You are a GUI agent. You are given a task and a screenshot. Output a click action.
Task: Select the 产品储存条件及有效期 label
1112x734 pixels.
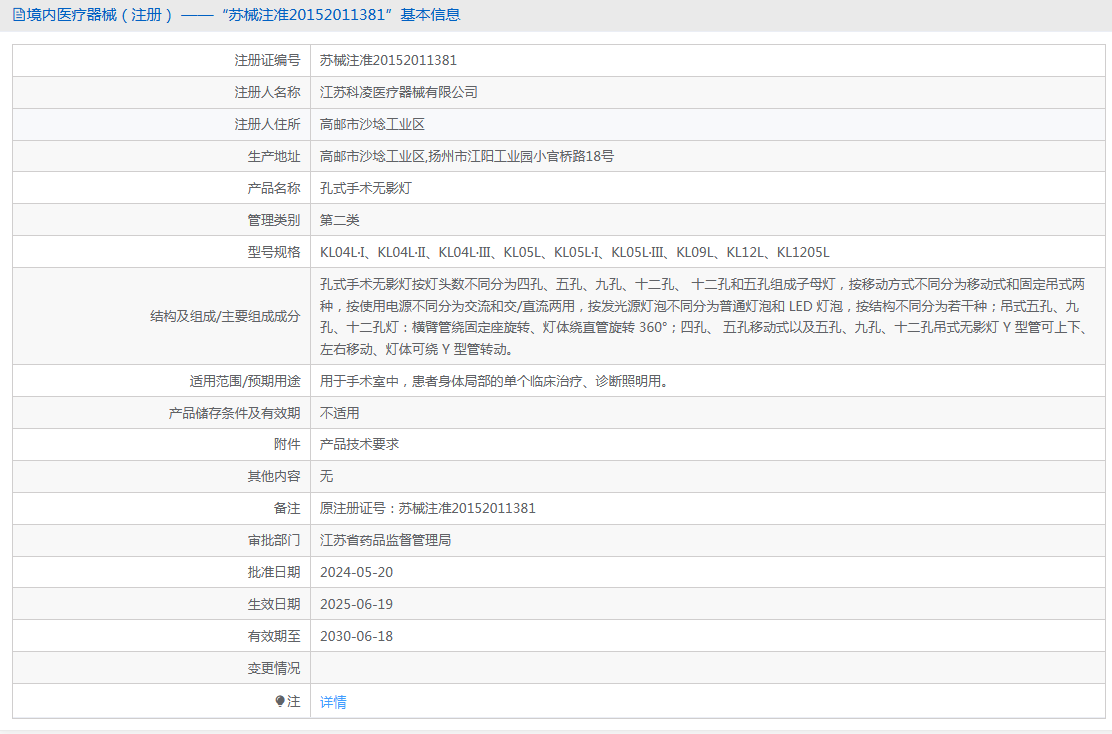point(235,413)
